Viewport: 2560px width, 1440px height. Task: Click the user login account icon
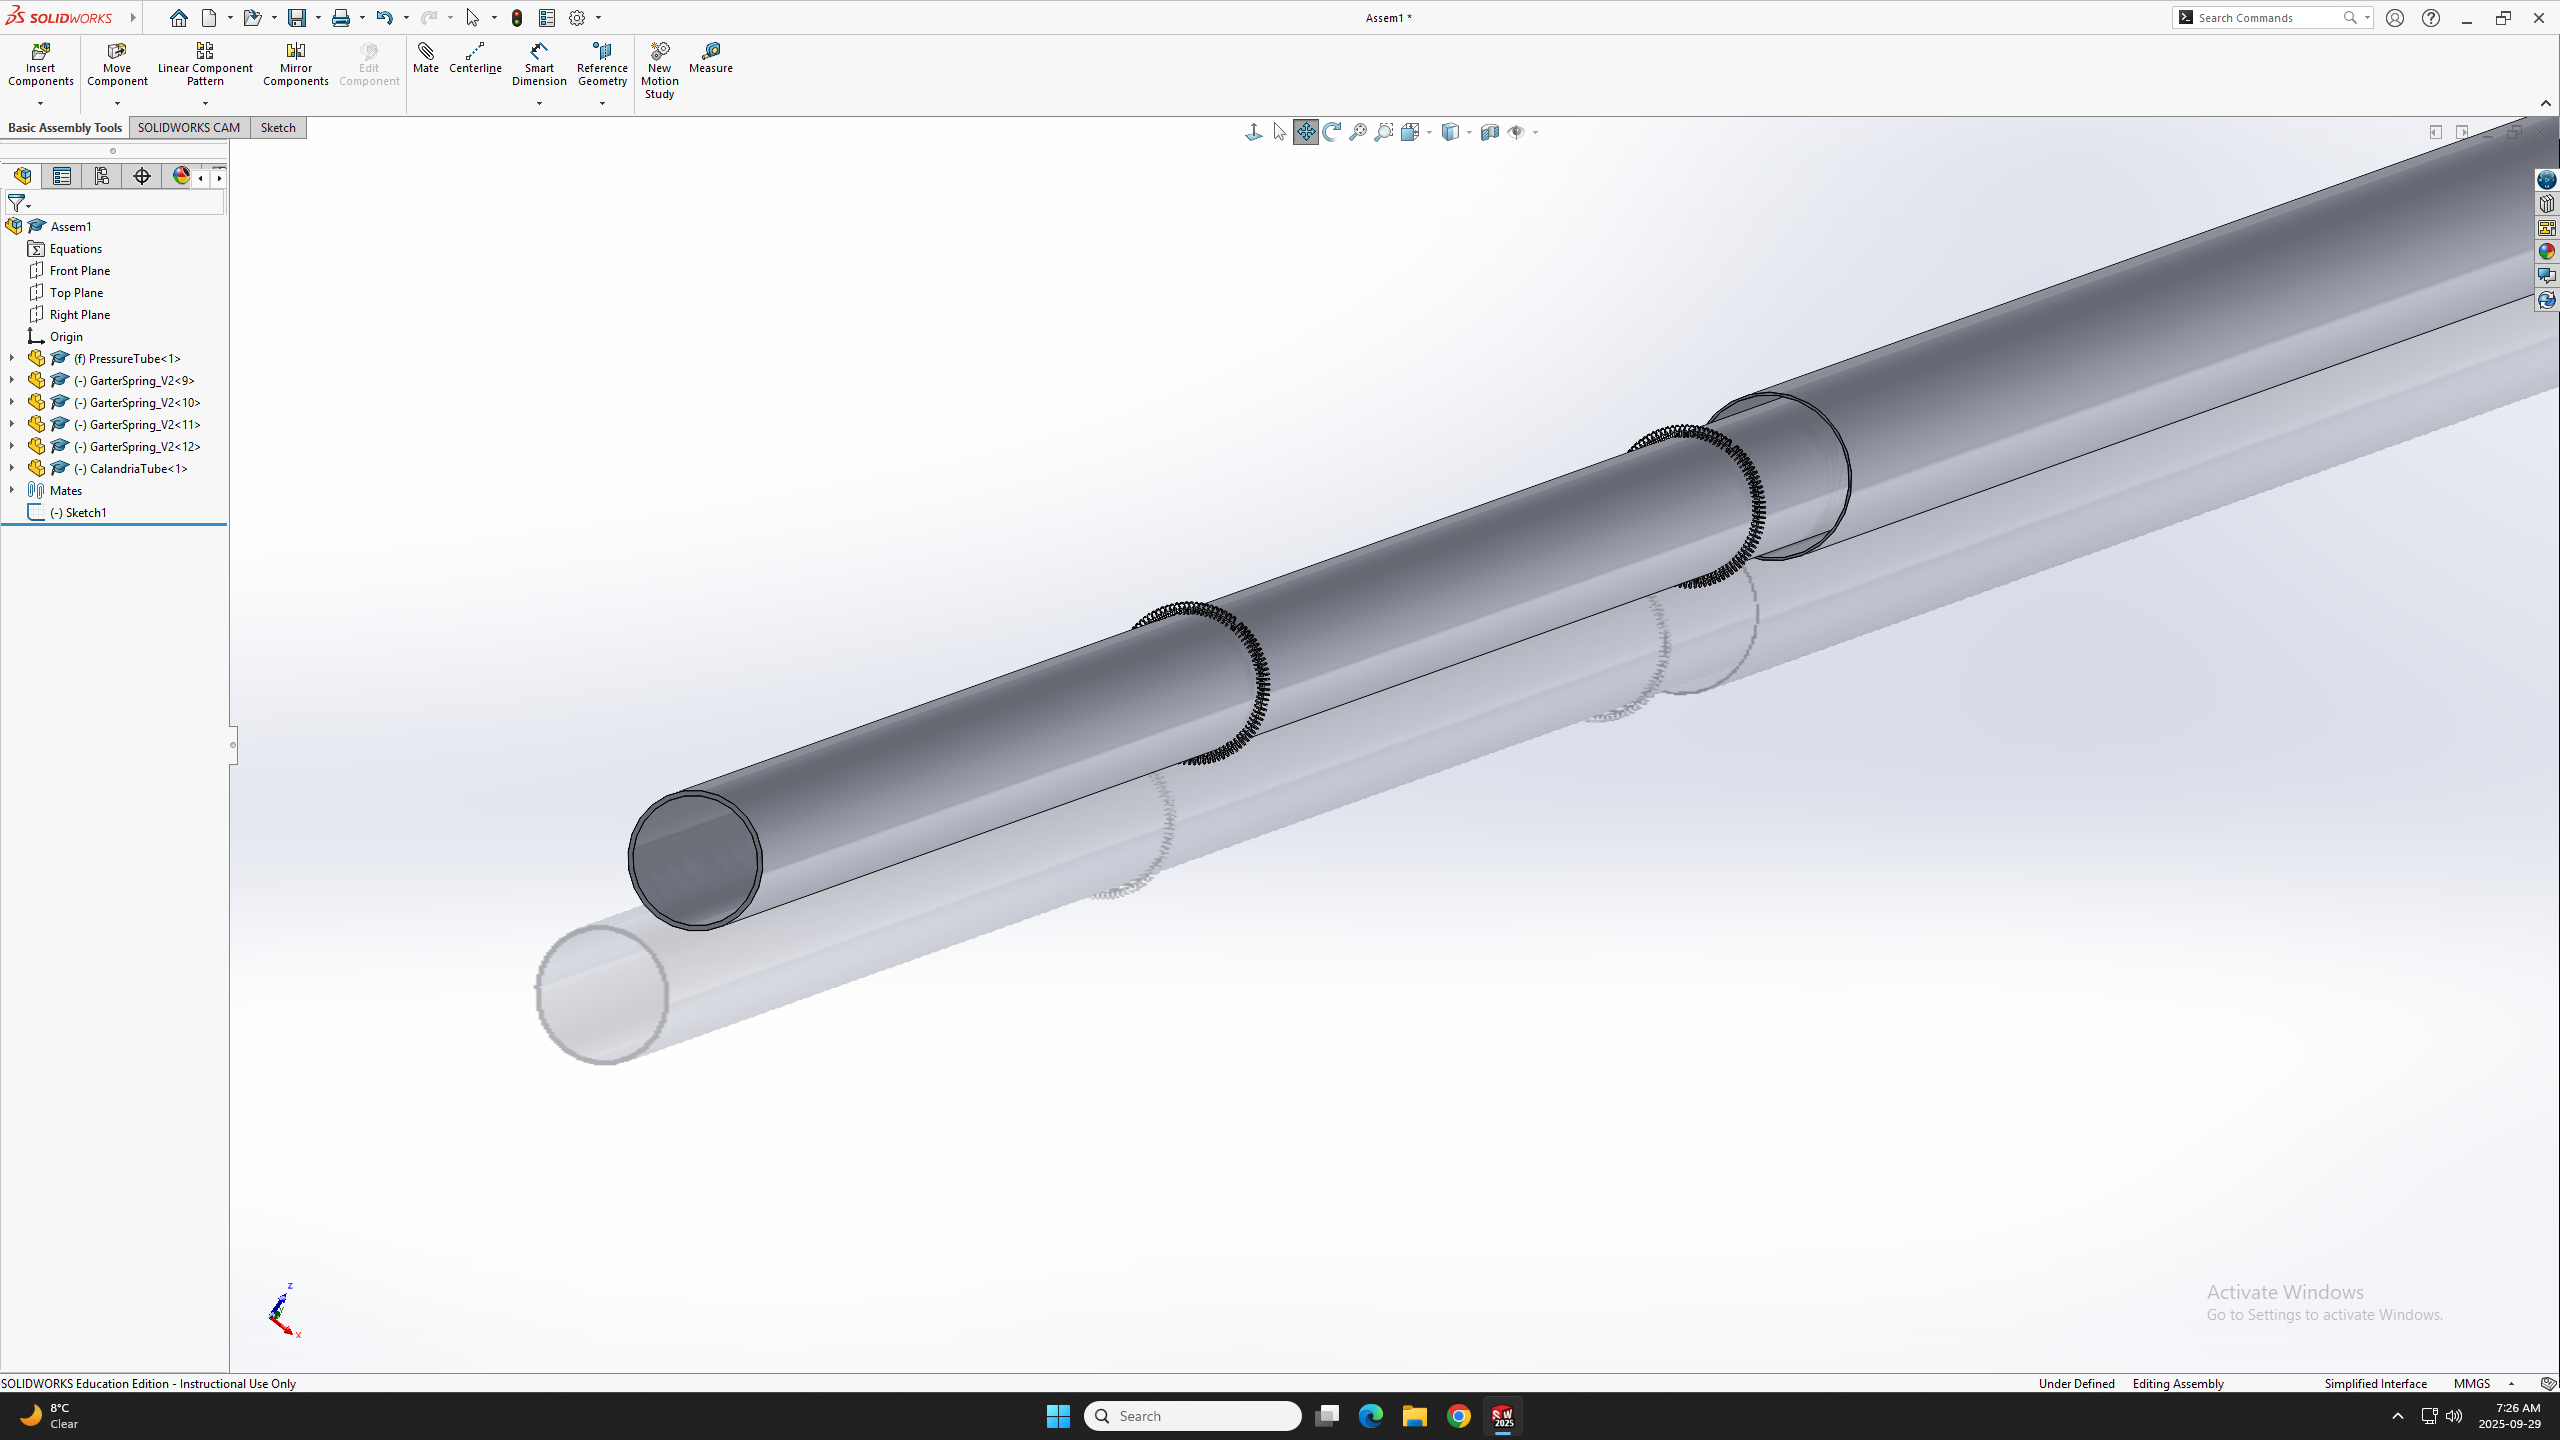click(x=2395, y=18)
